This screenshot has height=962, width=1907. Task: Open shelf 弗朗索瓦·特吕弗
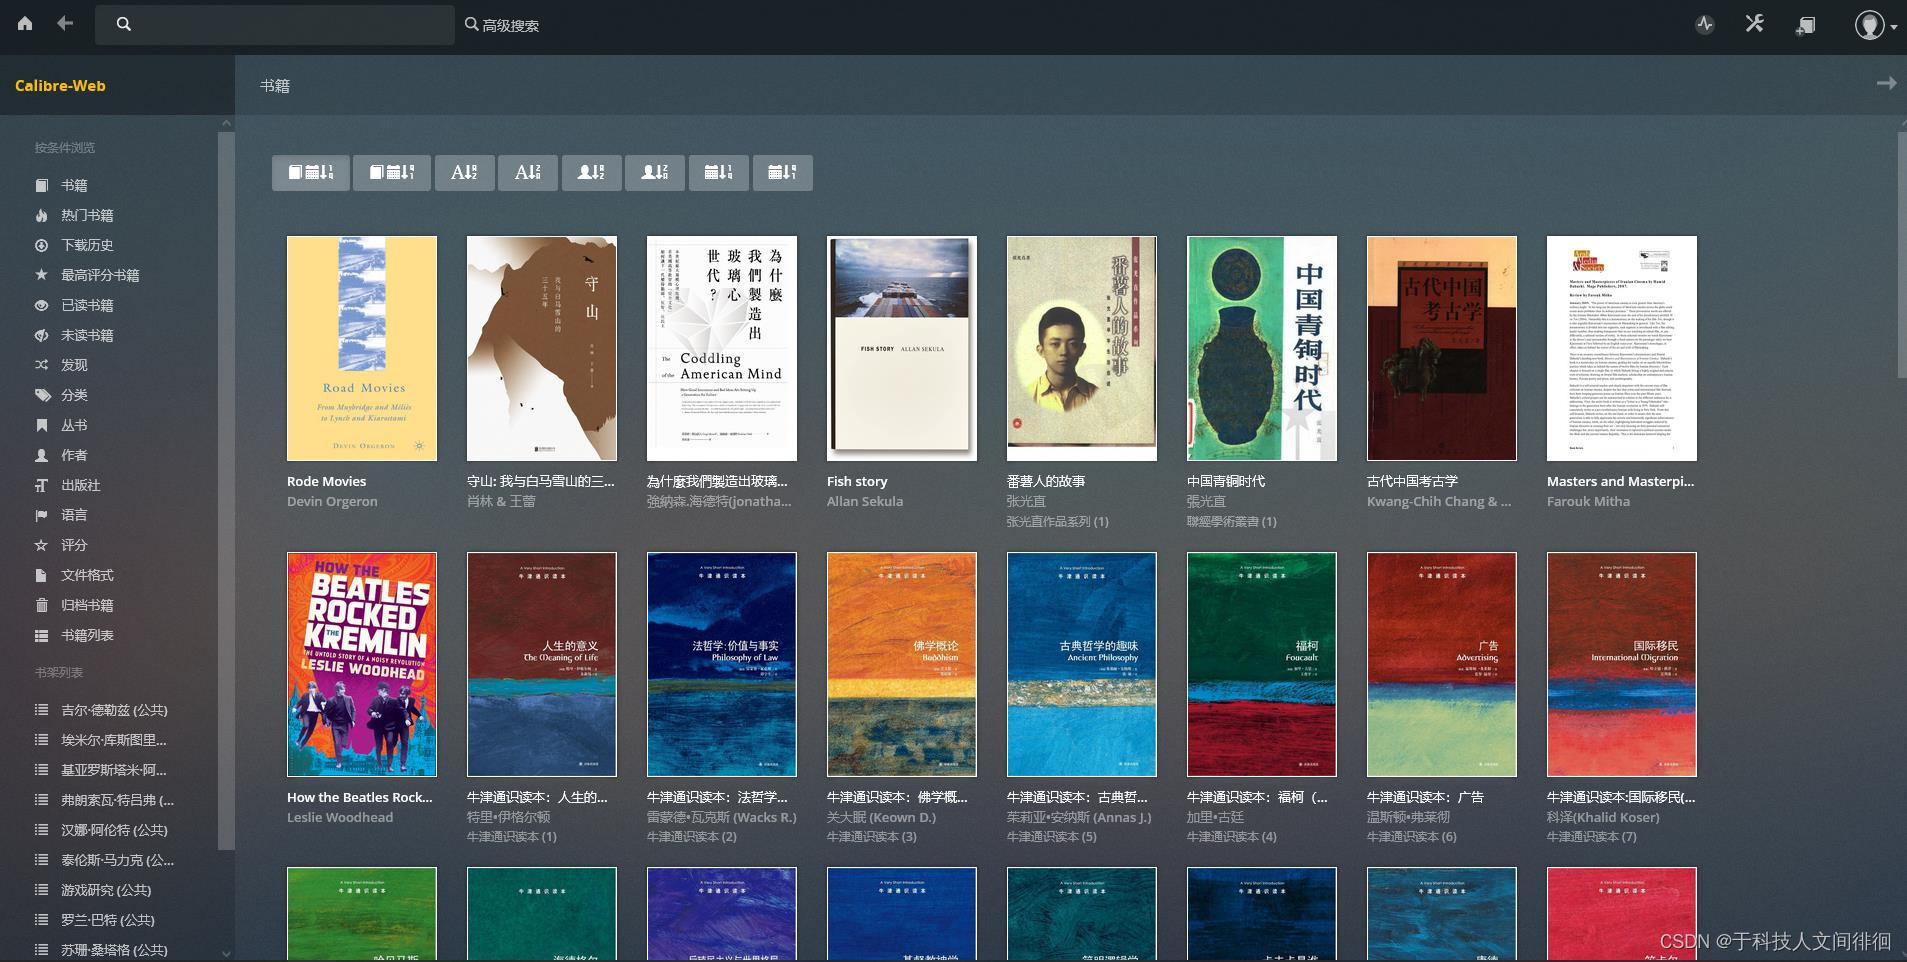coord(117,800)
